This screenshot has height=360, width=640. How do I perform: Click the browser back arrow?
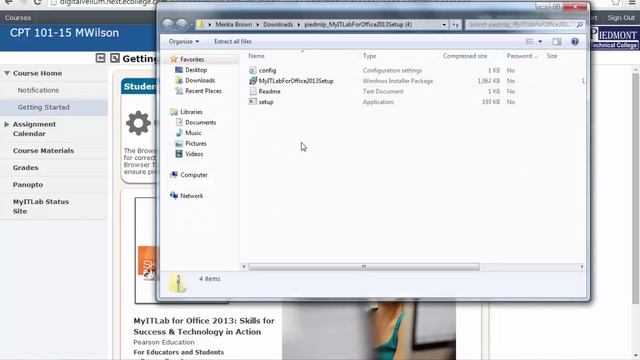8,2
